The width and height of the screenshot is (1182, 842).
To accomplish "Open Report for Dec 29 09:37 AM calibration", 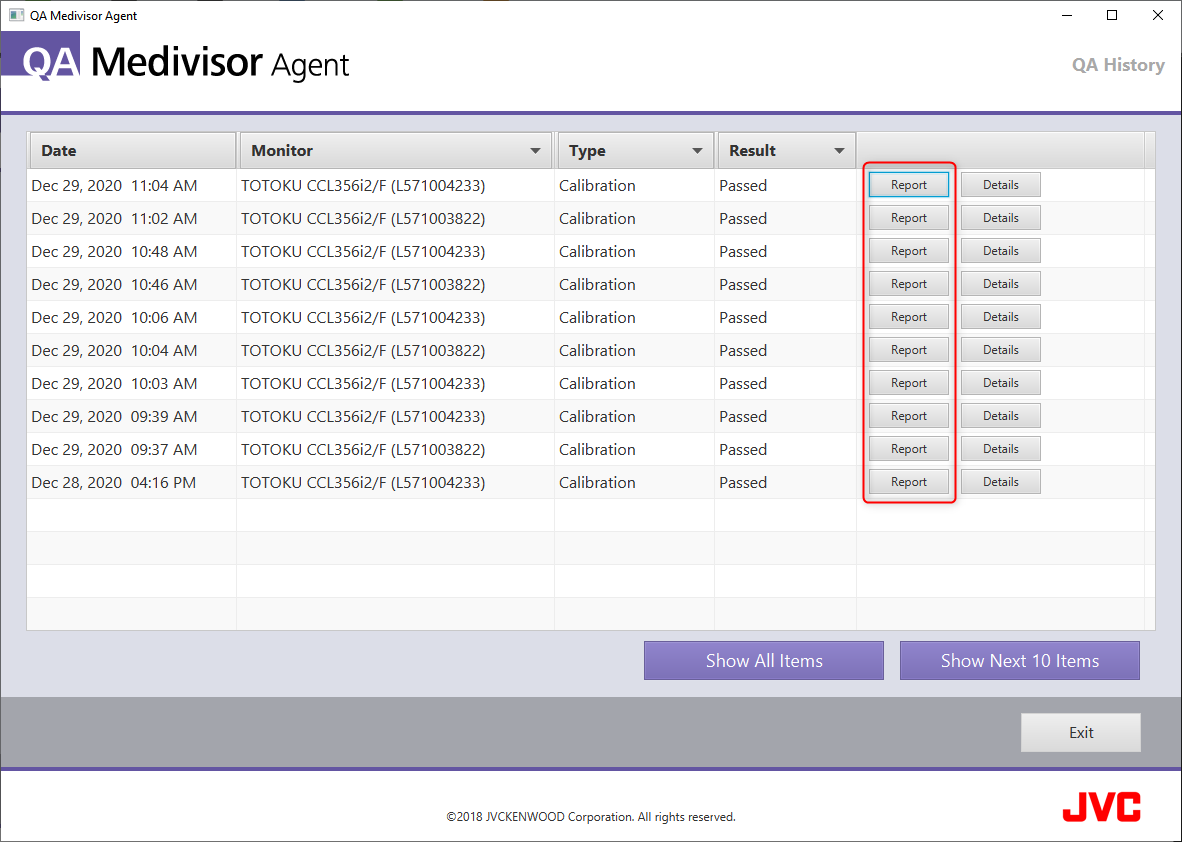I will point(908,449).
